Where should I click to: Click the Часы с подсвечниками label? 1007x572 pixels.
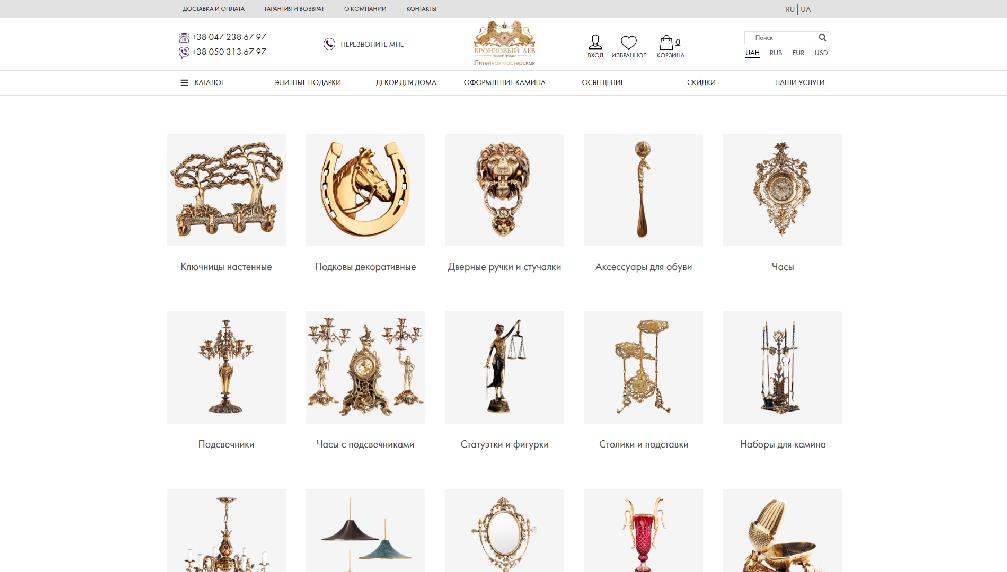[x=365, y=444]
